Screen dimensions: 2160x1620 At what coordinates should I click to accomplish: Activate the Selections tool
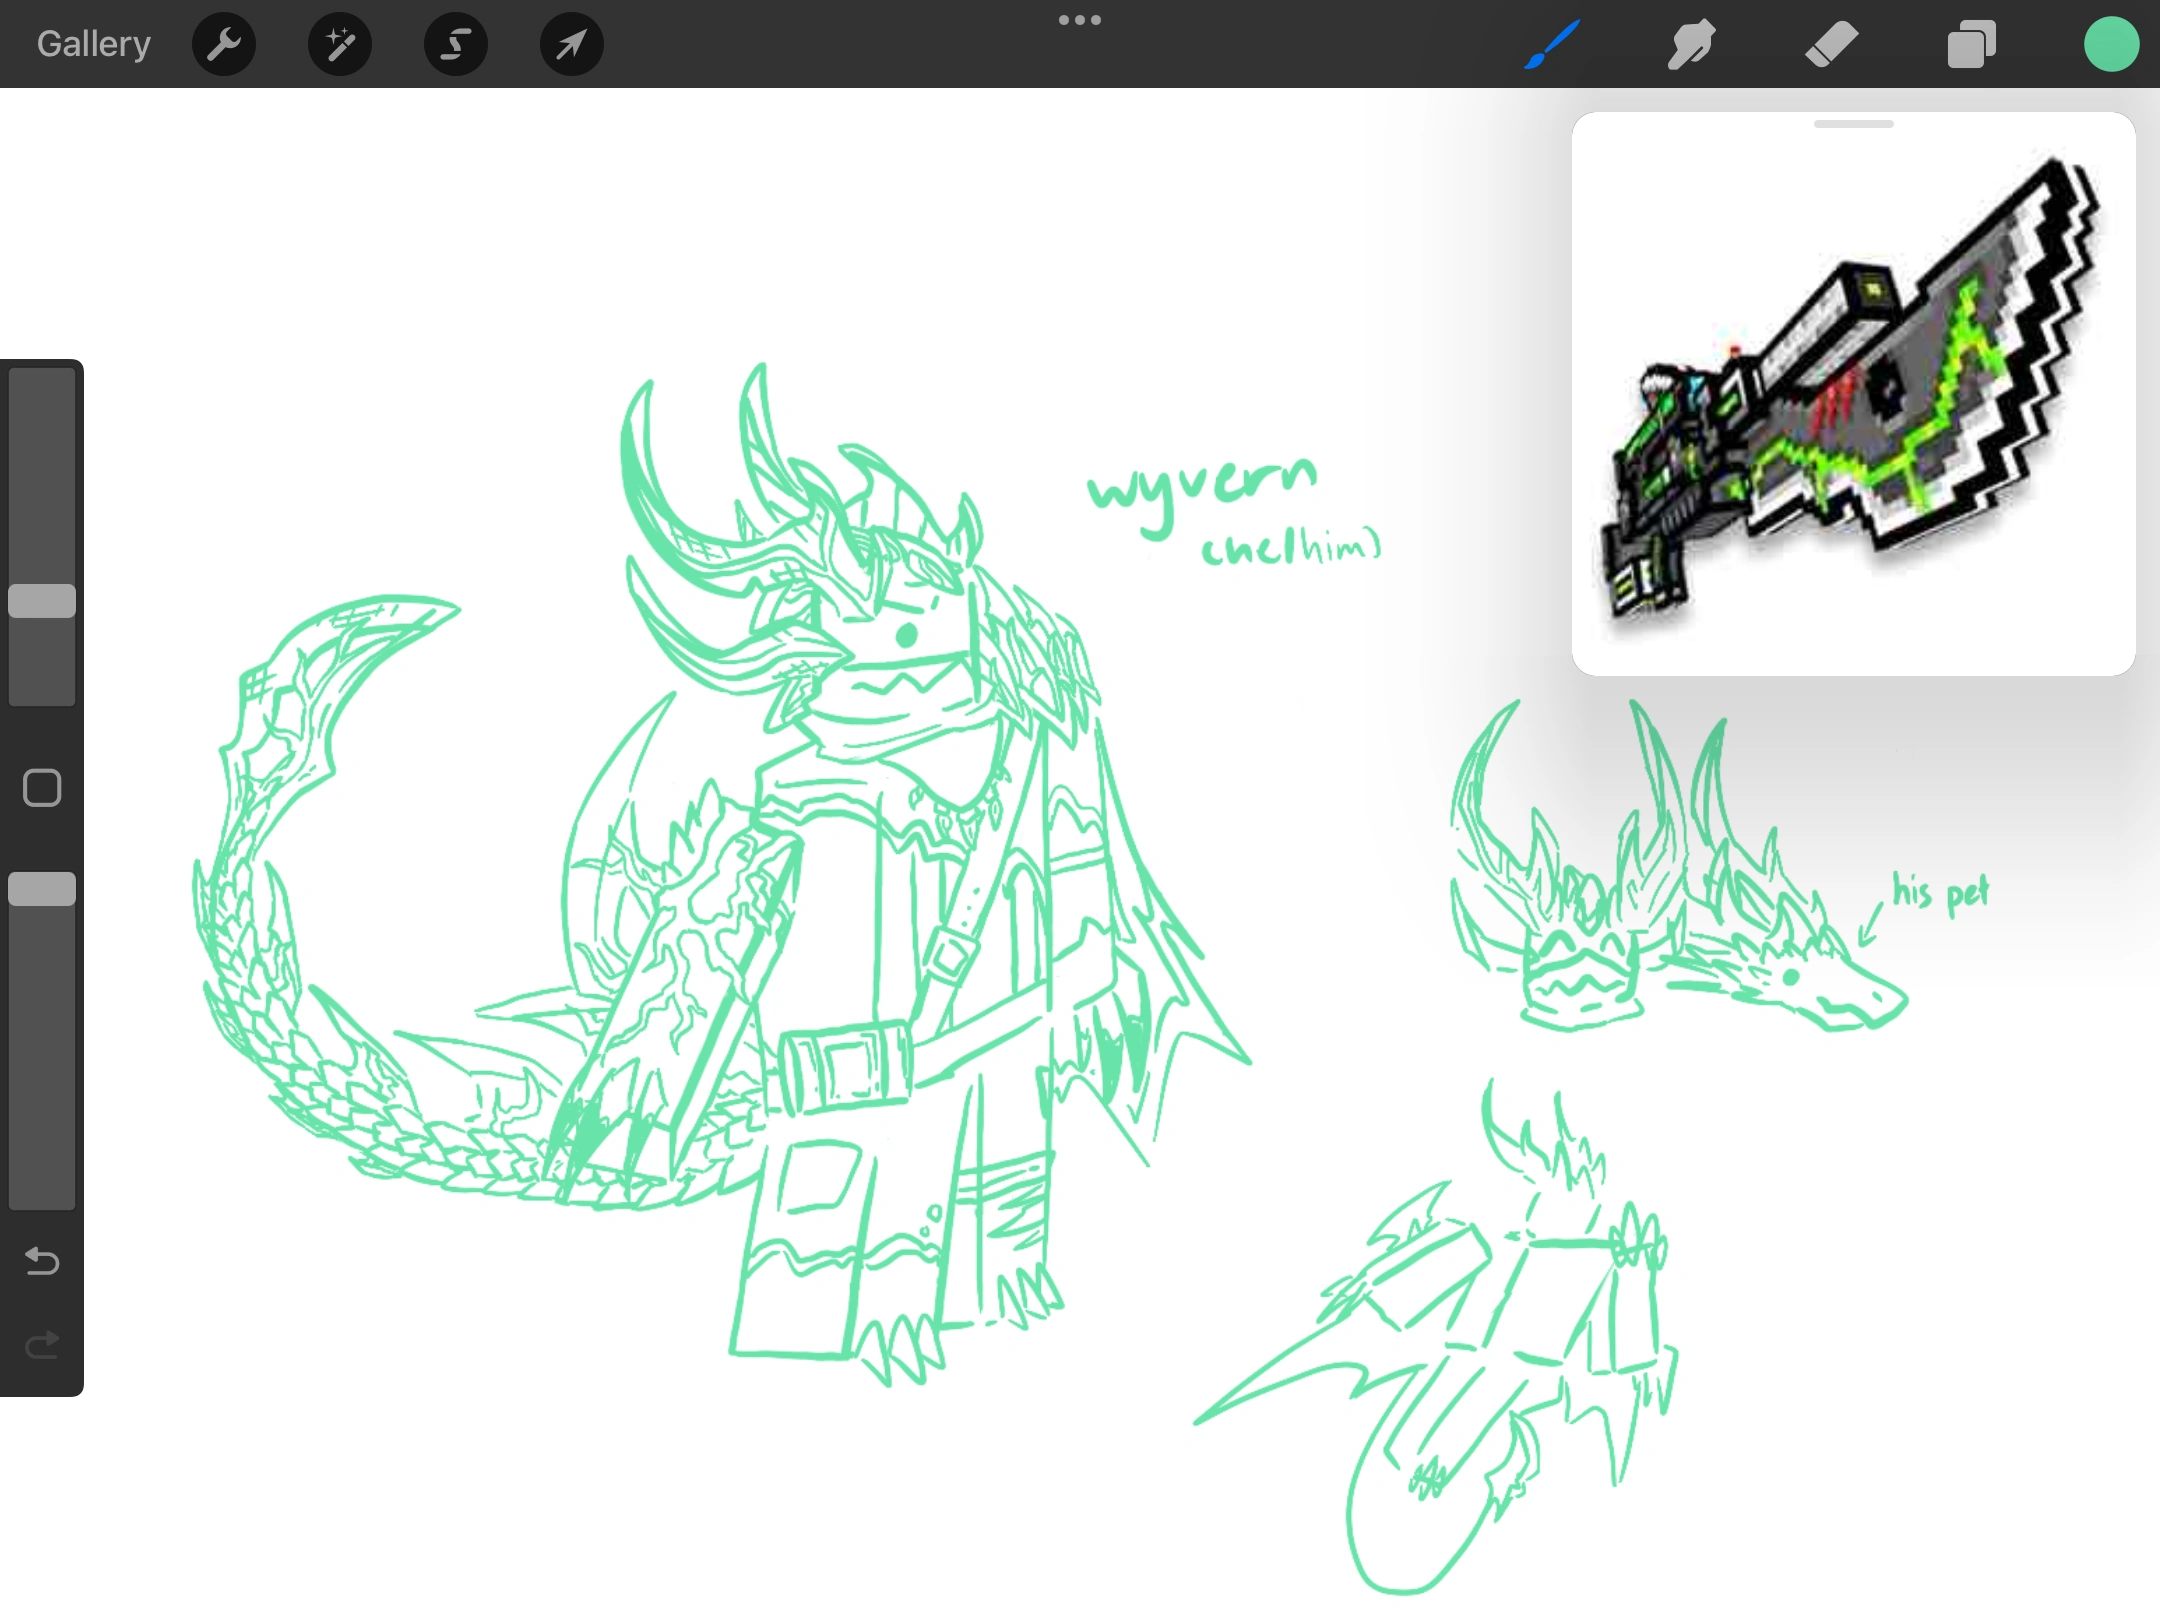[x=455, y=43]
